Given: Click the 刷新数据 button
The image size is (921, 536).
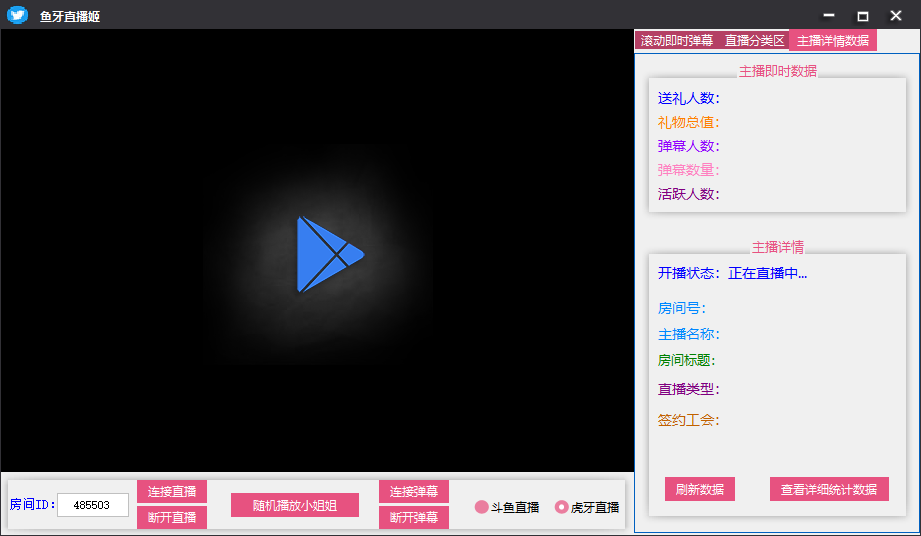Looking at the screenshot, I should coord(700,489).
